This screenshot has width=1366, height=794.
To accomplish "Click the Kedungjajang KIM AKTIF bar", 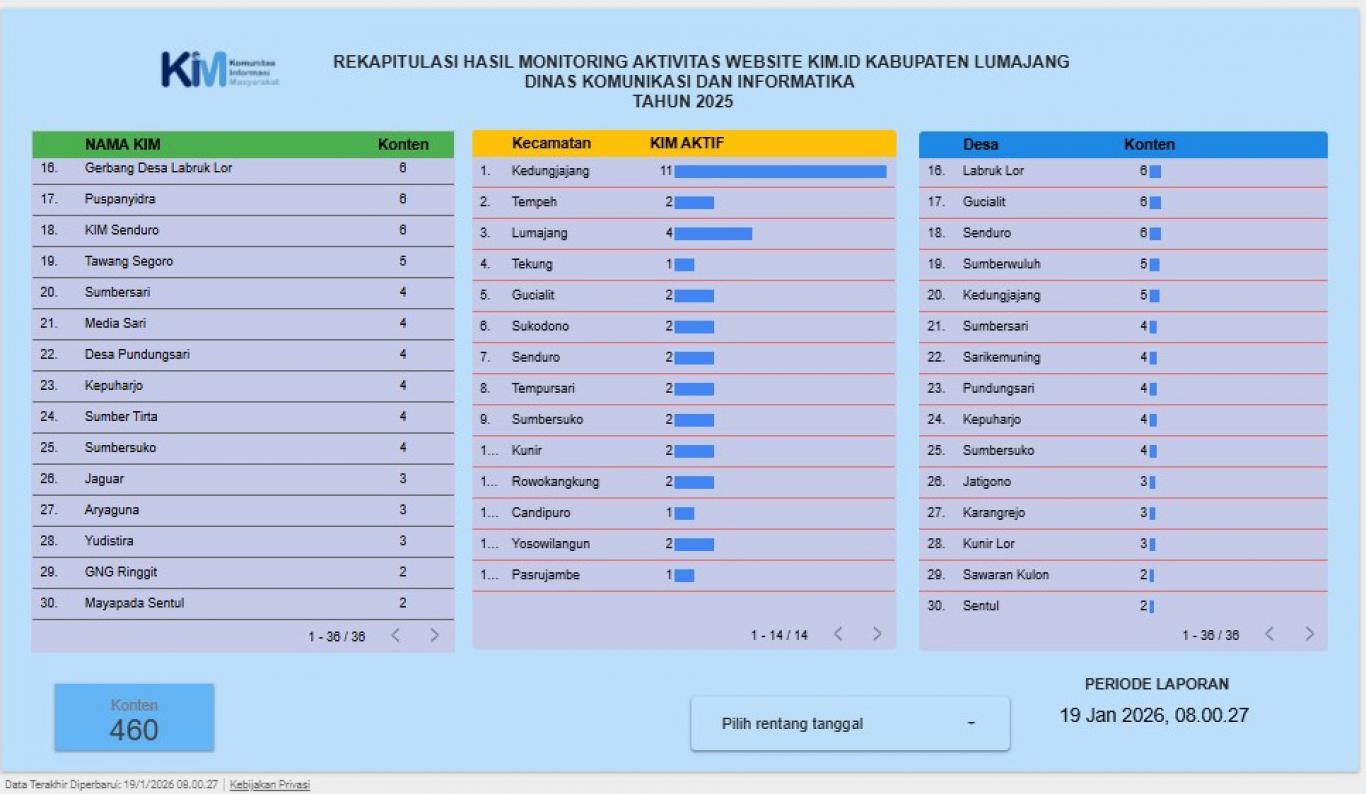I will pyautogui.click(x=780, y=171).
